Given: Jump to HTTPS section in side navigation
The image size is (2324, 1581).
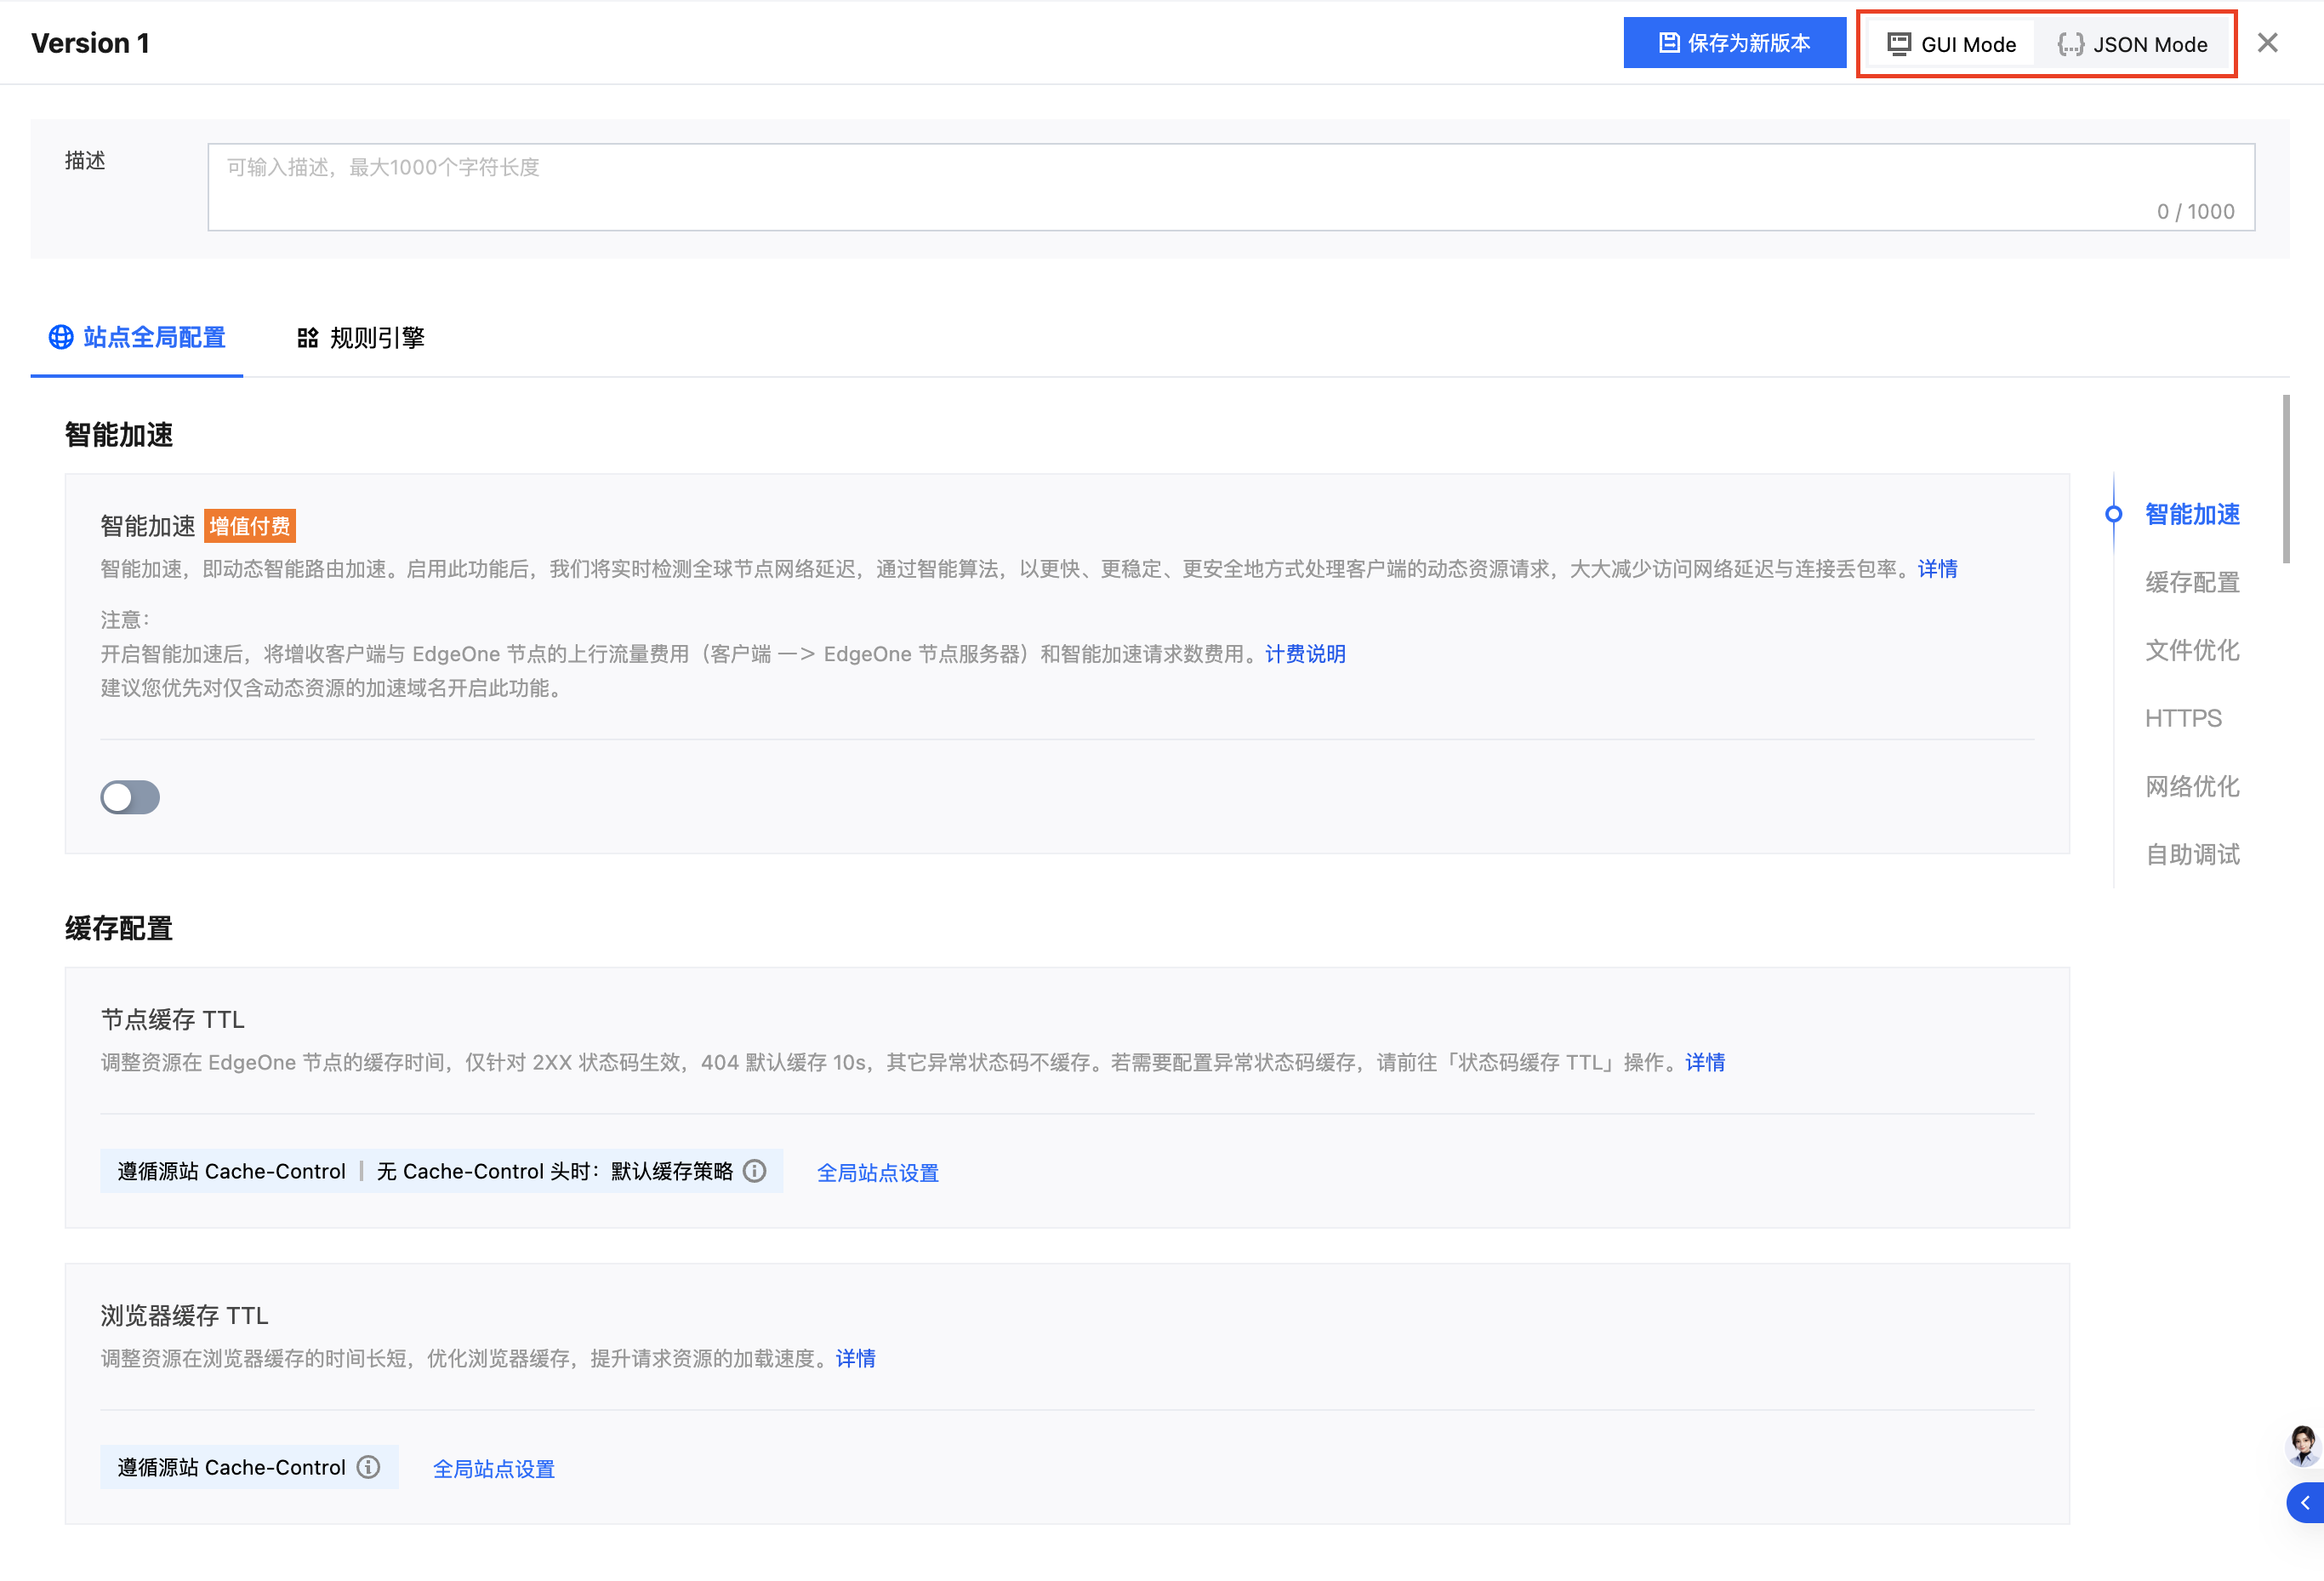Looking at the screenshot, I should [2183, 718].
